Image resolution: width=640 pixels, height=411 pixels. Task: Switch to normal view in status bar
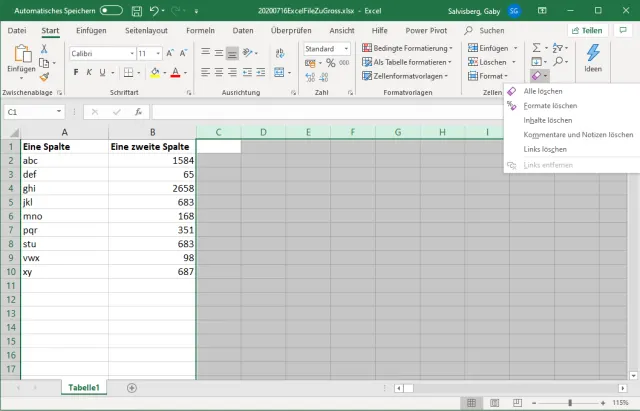tap(472, 403)
